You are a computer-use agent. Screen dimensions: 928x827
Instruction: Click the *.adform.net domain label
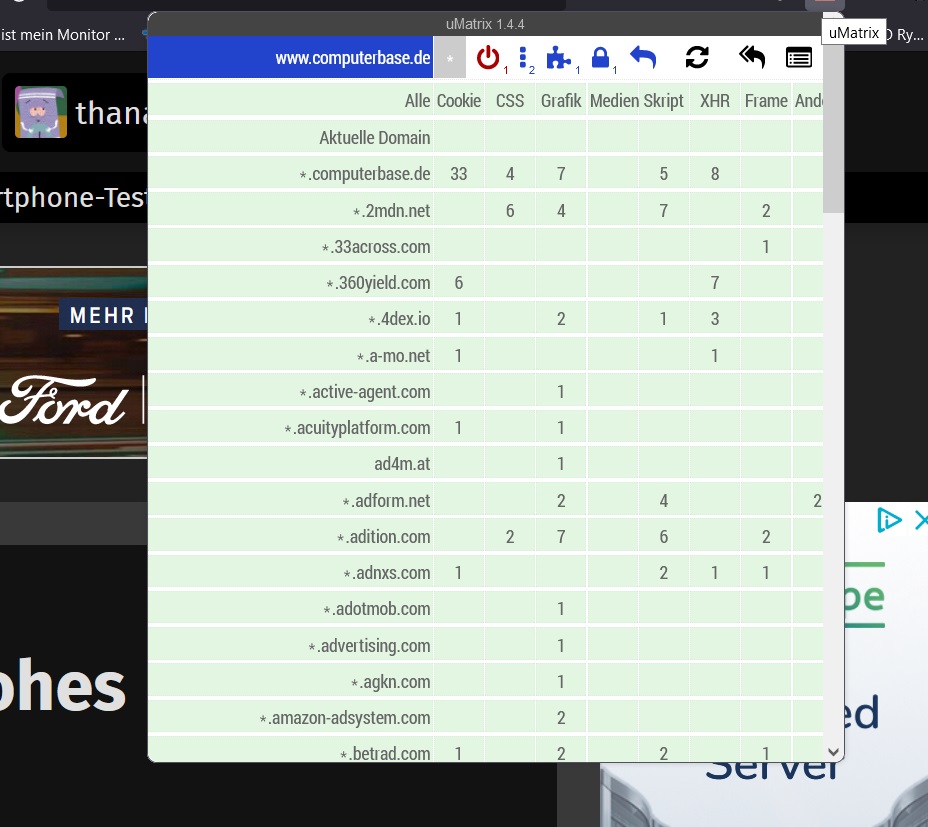tap(386, 500)
